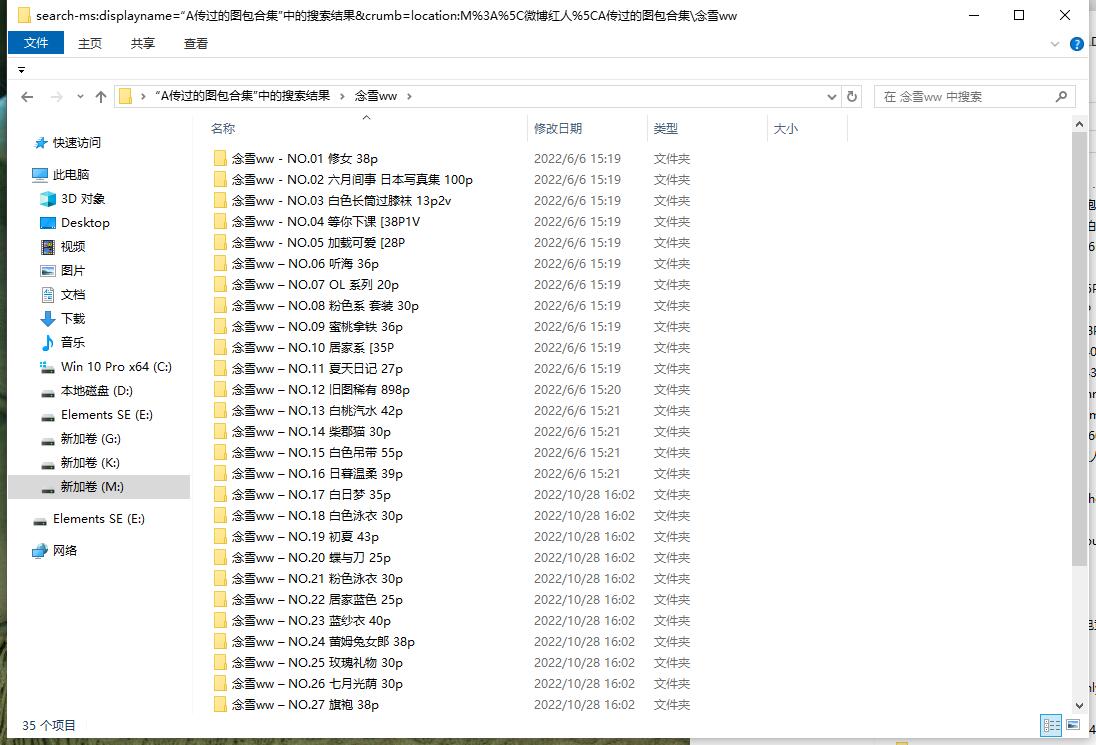Viewport: 1096px width, 745px height.
Task: Refresh the current folder view
Action: [x=852, y=97]
